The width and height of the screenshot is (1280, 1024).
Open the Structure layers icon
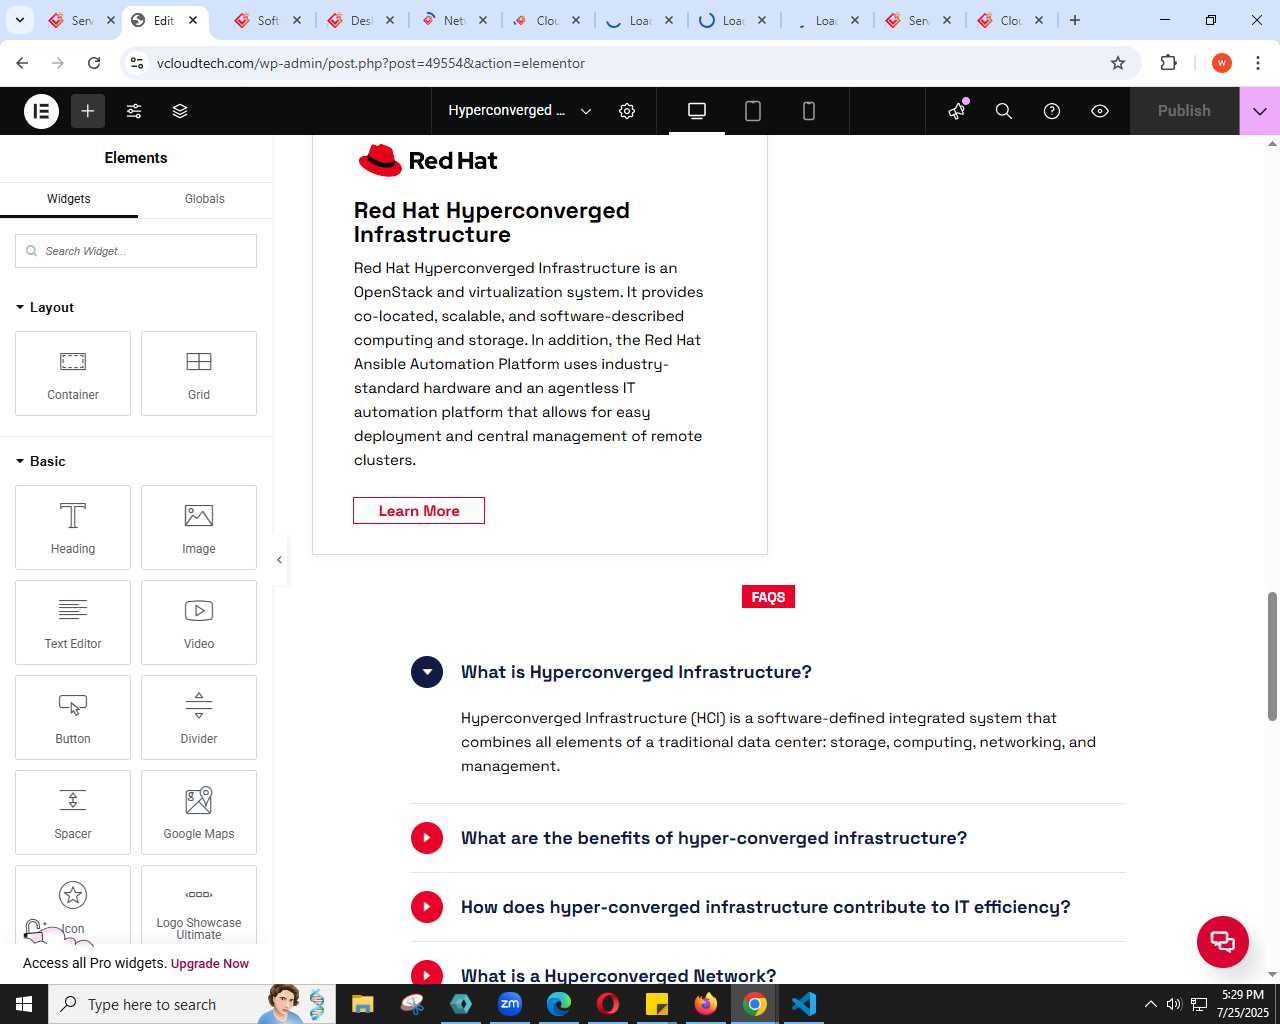[x=180, y=111]
